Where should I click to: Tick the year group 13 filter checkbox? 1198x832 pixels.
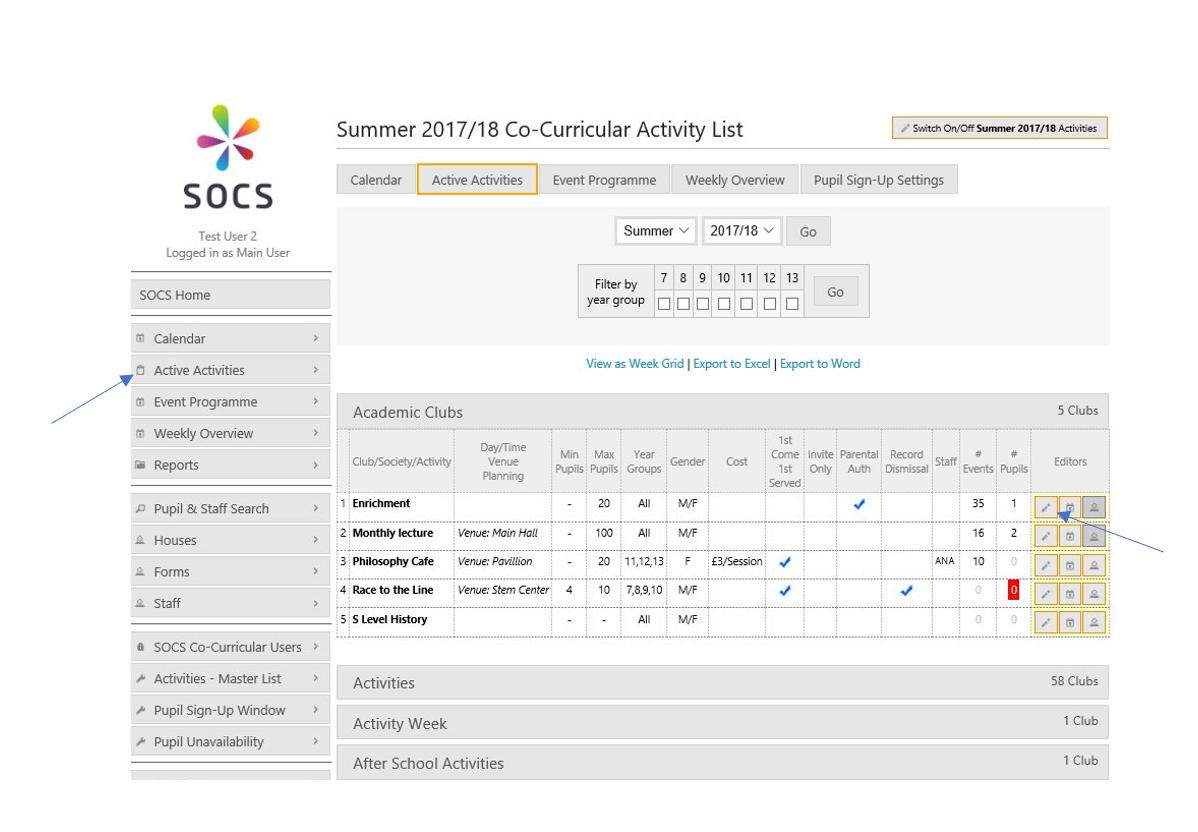[x=792, y=304]
